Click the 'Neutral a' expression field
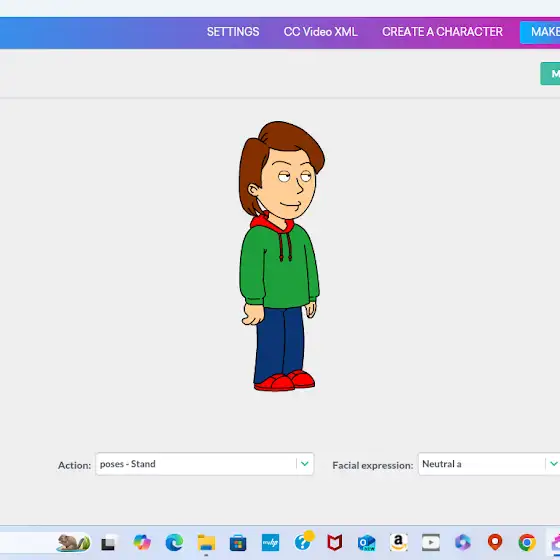 point(489,464)
